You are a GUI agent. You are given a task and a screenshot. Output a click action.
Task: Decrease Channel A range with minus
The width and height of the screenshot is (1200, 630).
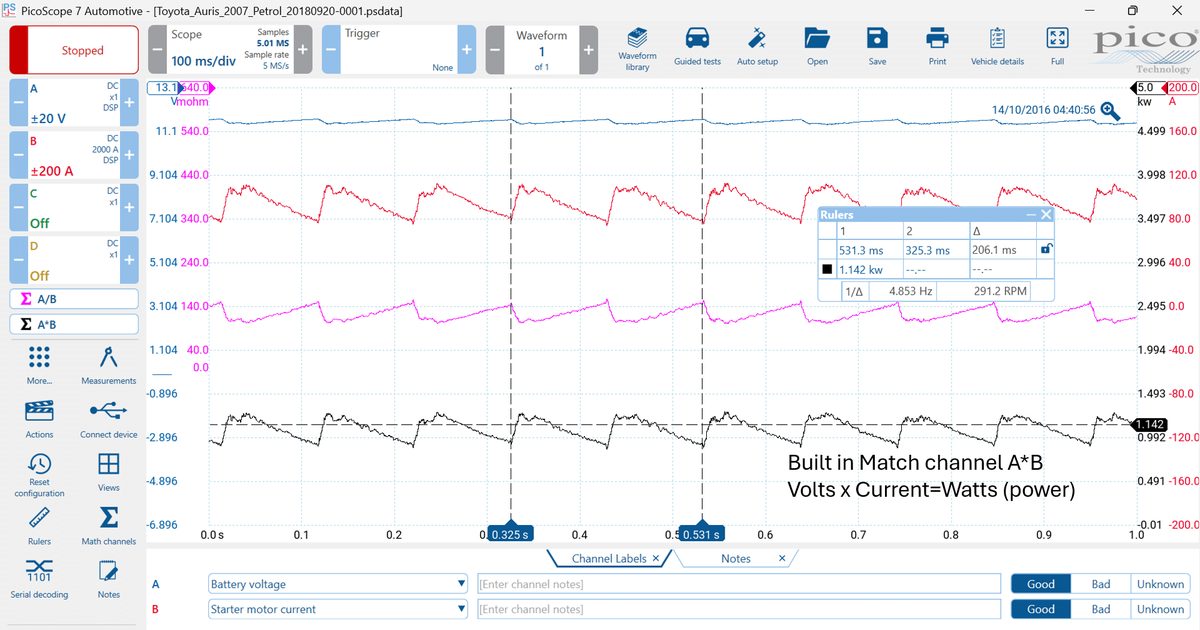tap(18, 103)
